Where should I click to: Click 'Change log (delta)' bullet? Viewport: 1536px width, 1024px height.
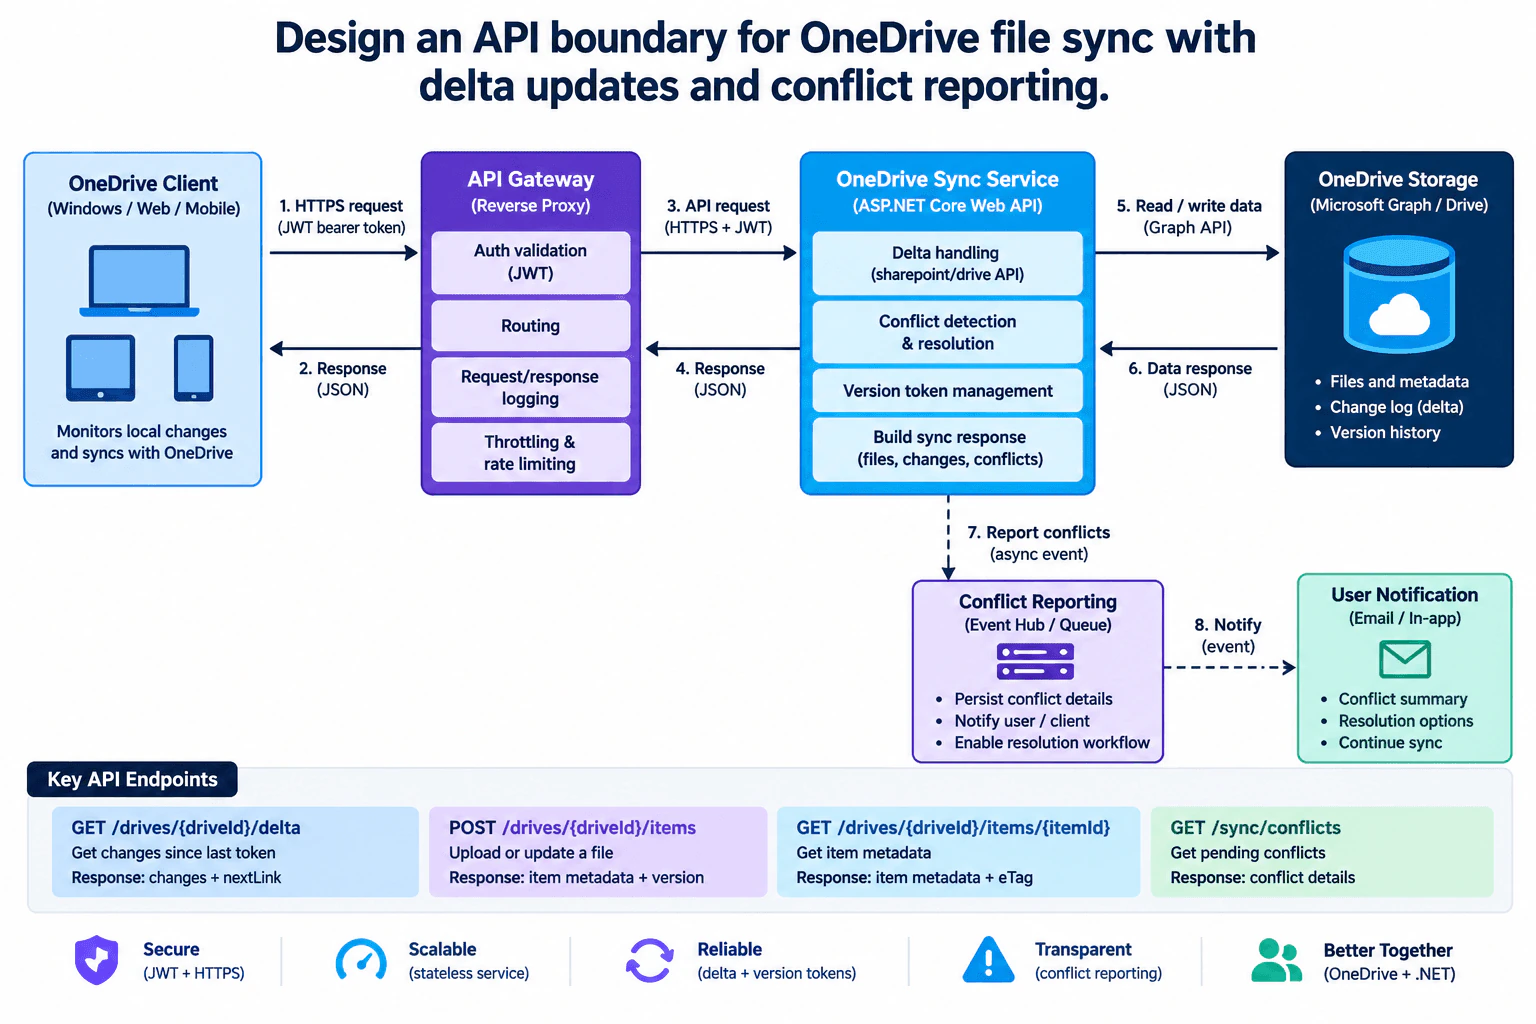1396,407
